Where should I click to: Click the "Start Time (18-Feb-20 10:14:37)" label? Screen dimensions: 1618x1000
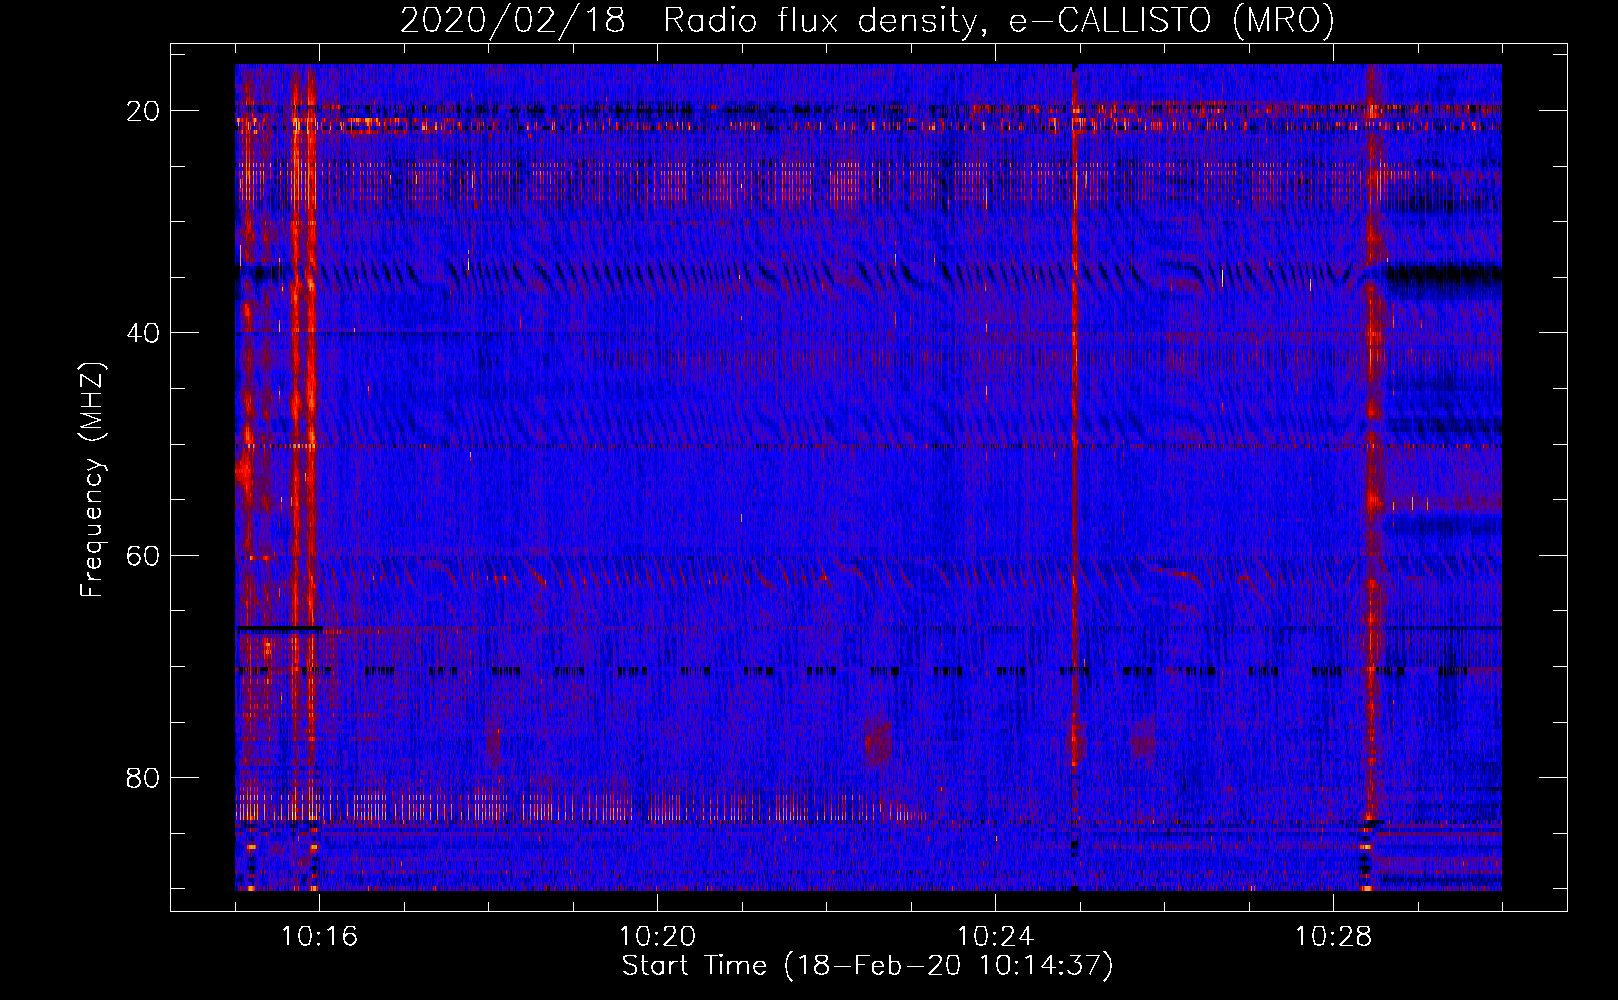867,966
